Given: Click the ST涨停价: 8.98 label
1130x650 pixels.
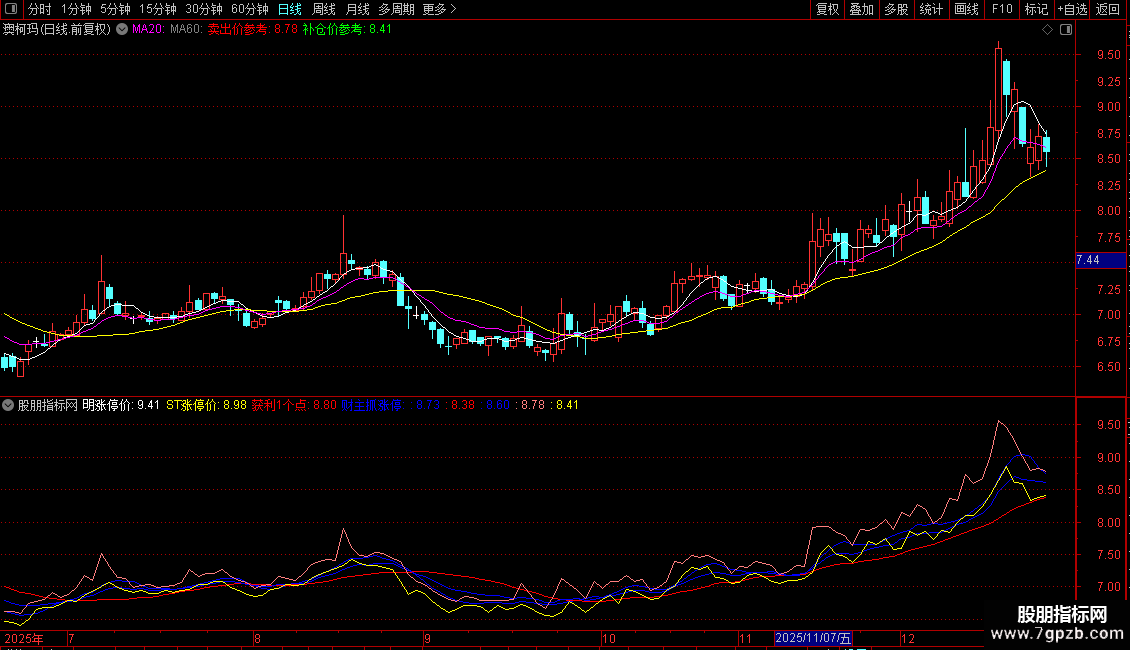Looking at the screenshot, I should [x=206, y=405].
